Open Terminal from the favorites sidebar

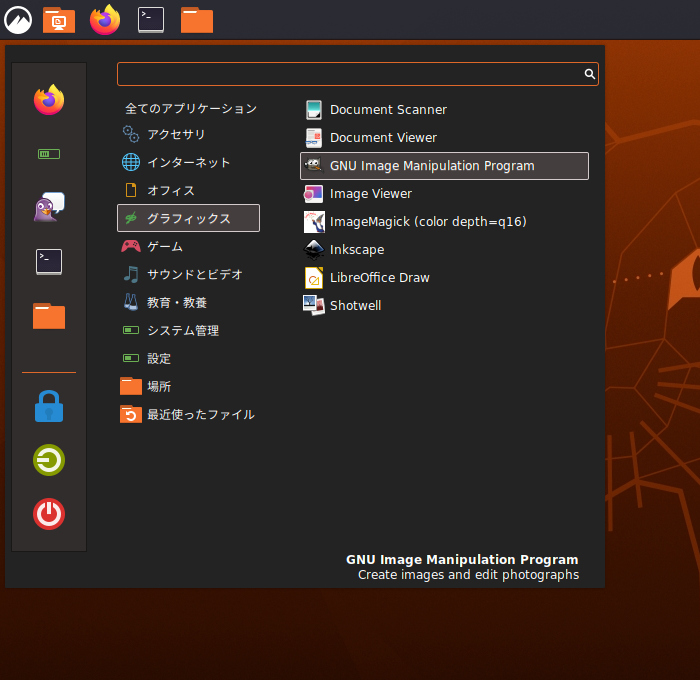pos(49,262)
